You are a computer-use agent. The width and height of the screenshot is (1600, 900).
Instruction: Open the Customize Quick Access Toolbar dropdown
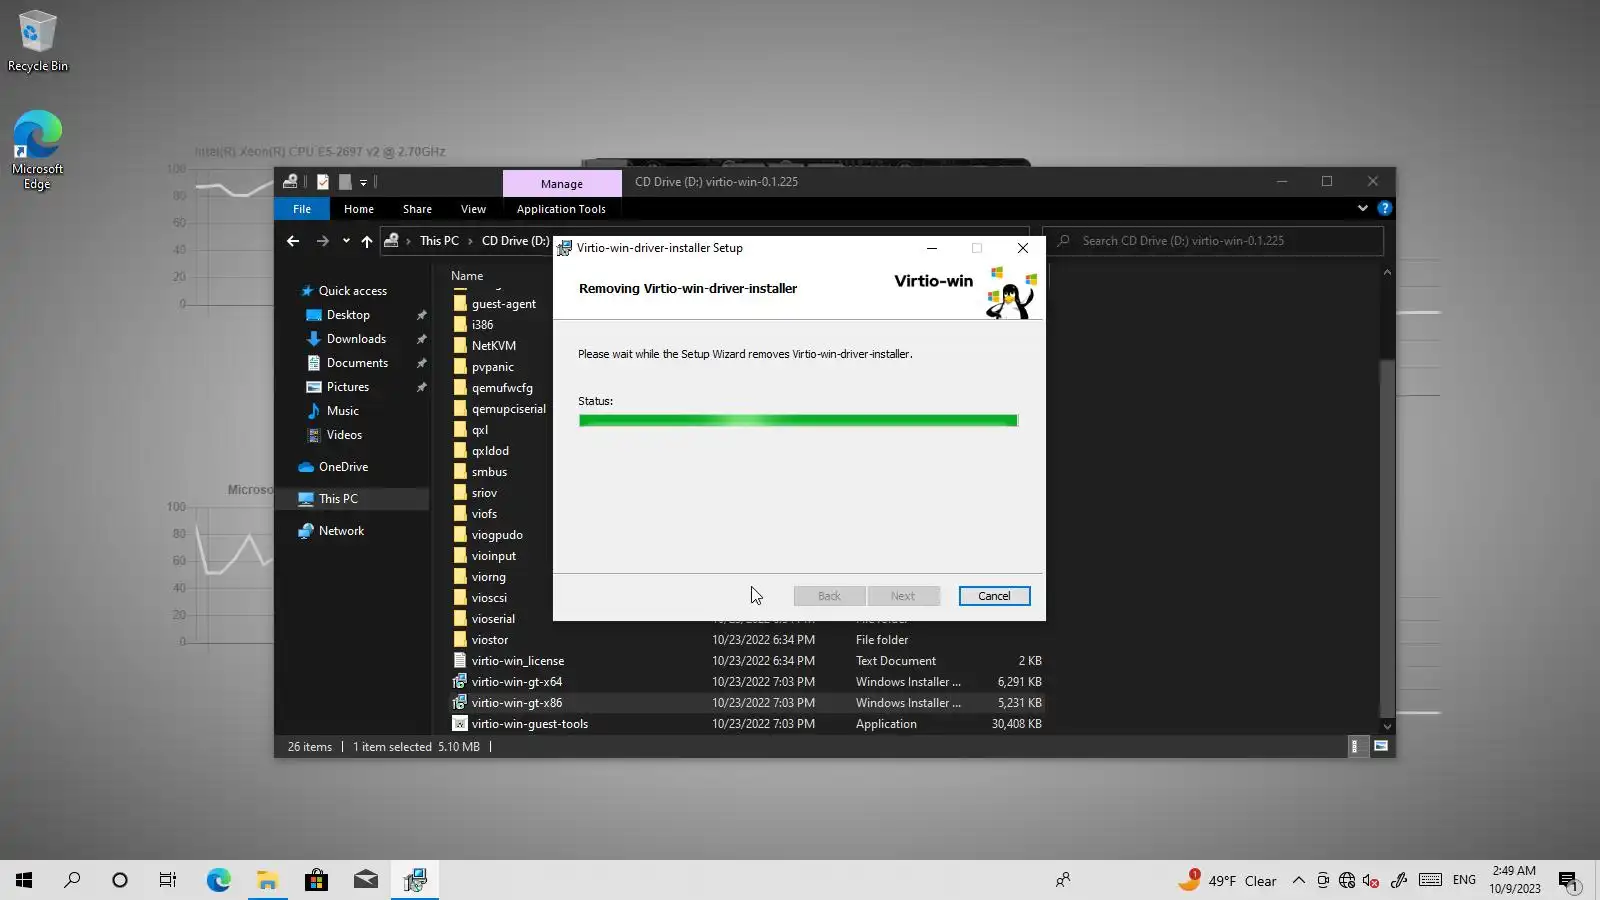coord(363,182)
